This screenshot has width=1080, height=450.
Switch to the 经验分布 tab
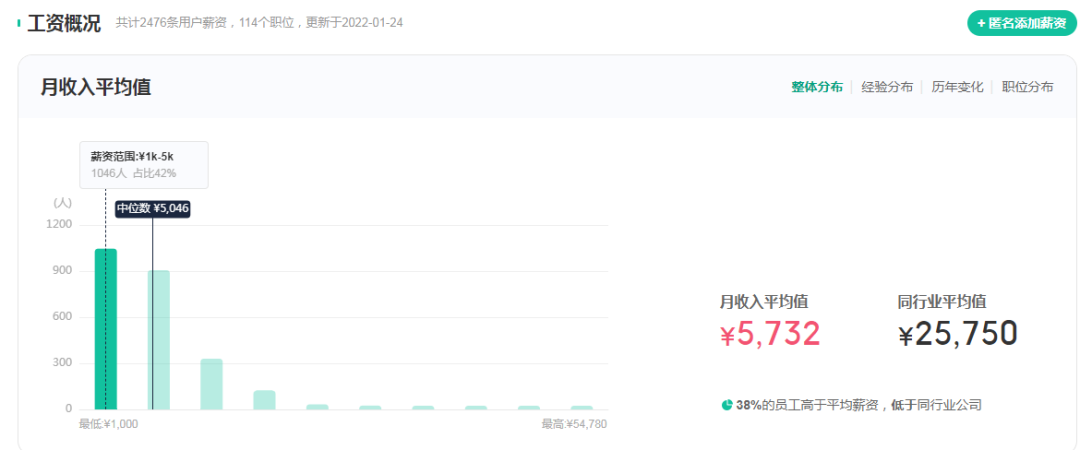click(887, 87)
